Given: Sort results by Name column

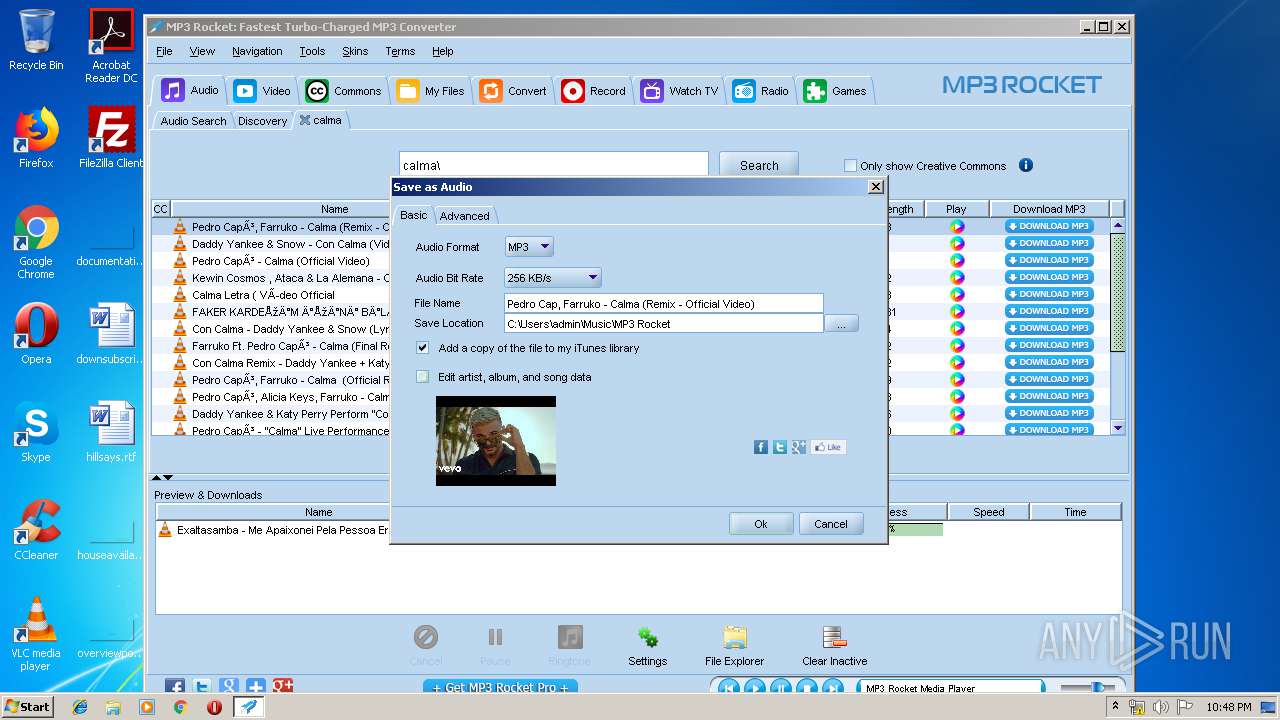Looking at the screenshot, I should [x=334, y=209].
